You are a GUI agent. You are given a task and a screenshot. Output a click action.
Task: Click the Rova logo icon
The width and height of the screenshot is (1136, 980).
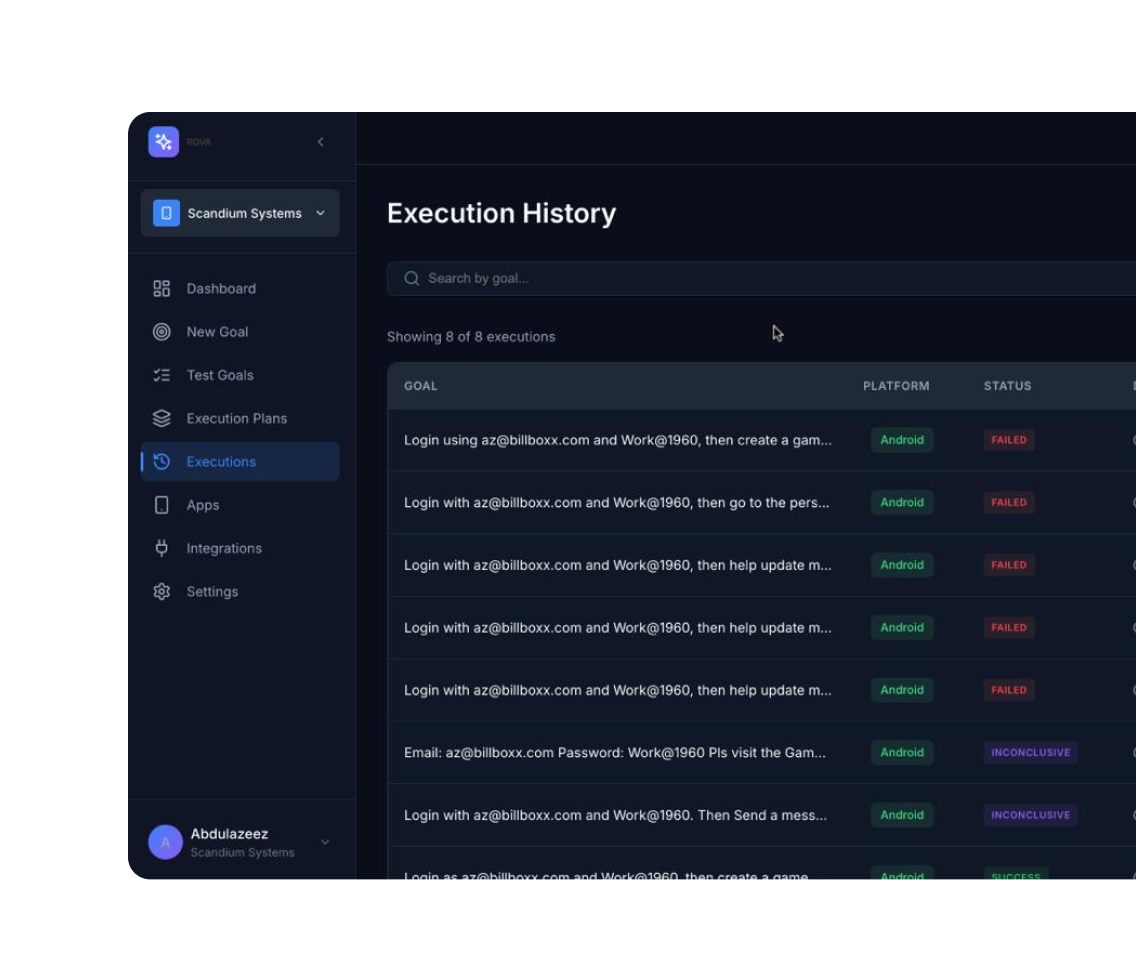pos(164,142)
